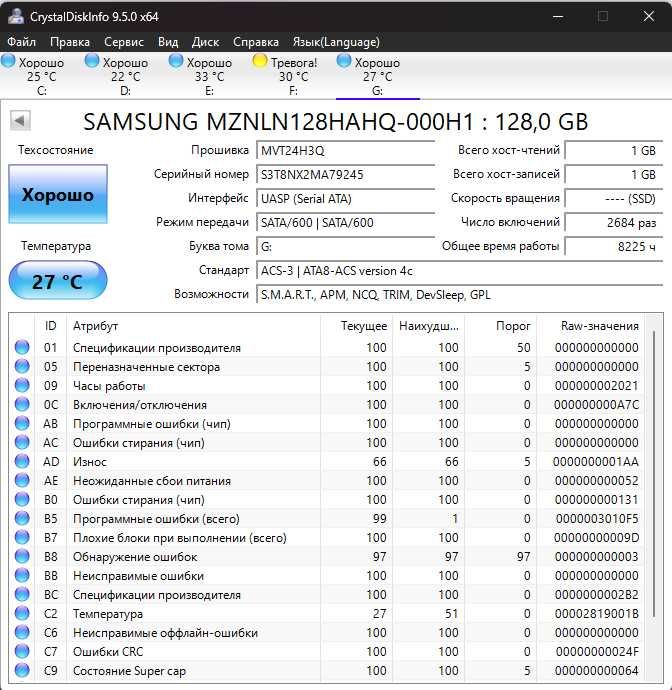Click the status icon of attribute C6
The width and height of the screenshot is (672, 690).
[x=22, y=632]
